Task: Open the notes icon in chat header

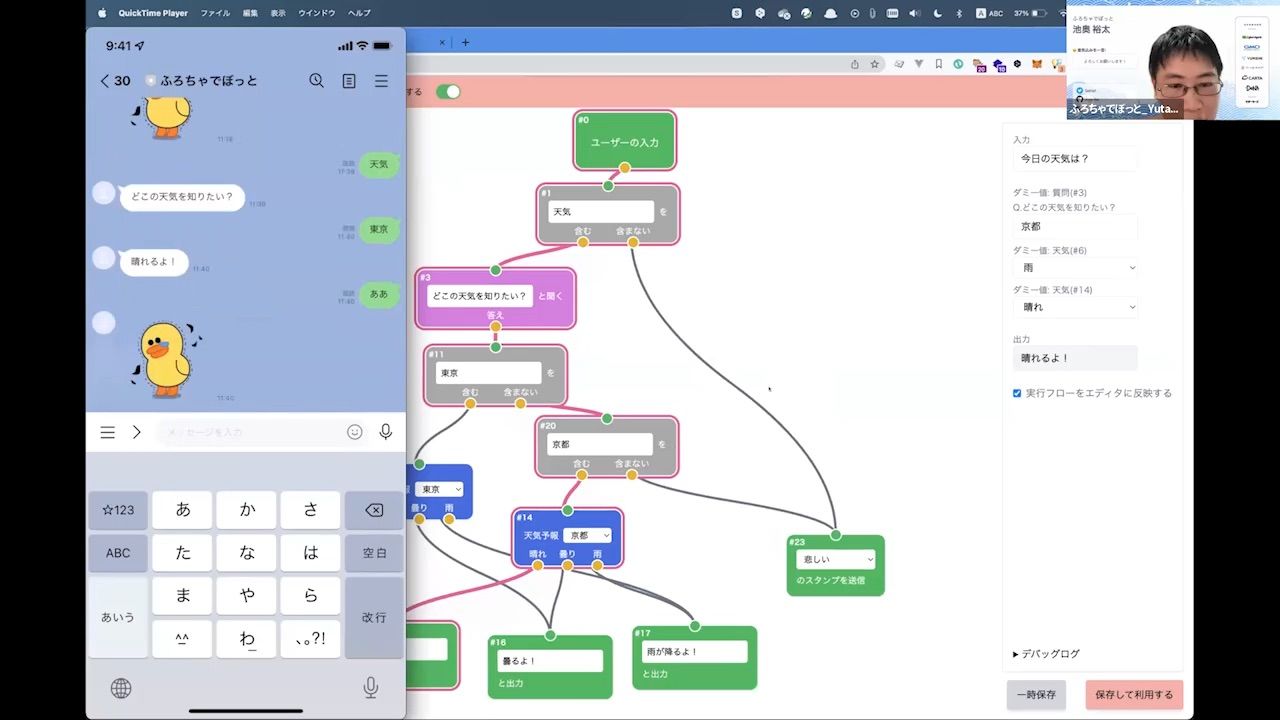Action: [x=349, y=81]
